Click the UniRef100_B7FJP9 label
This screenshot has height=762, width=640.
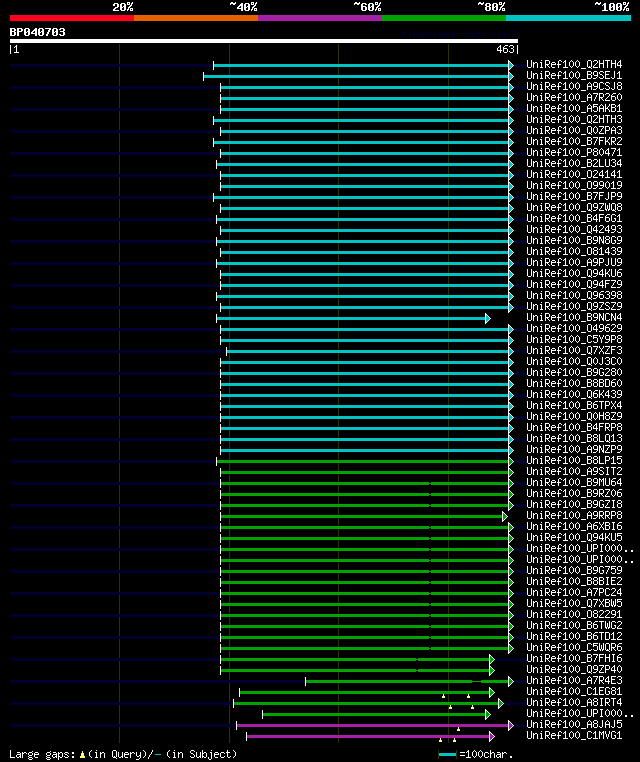[574, 196]
